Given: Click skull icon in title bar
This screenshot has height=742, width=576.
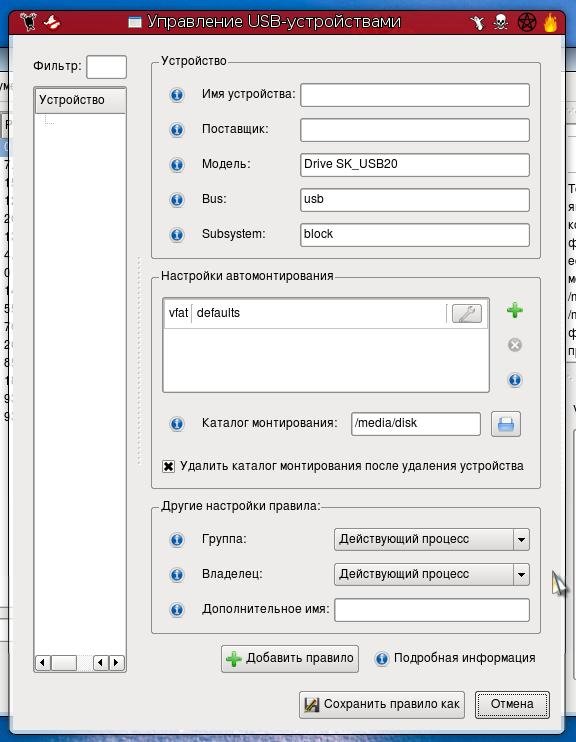Looking at the screenshot, I should coord(501,22).
